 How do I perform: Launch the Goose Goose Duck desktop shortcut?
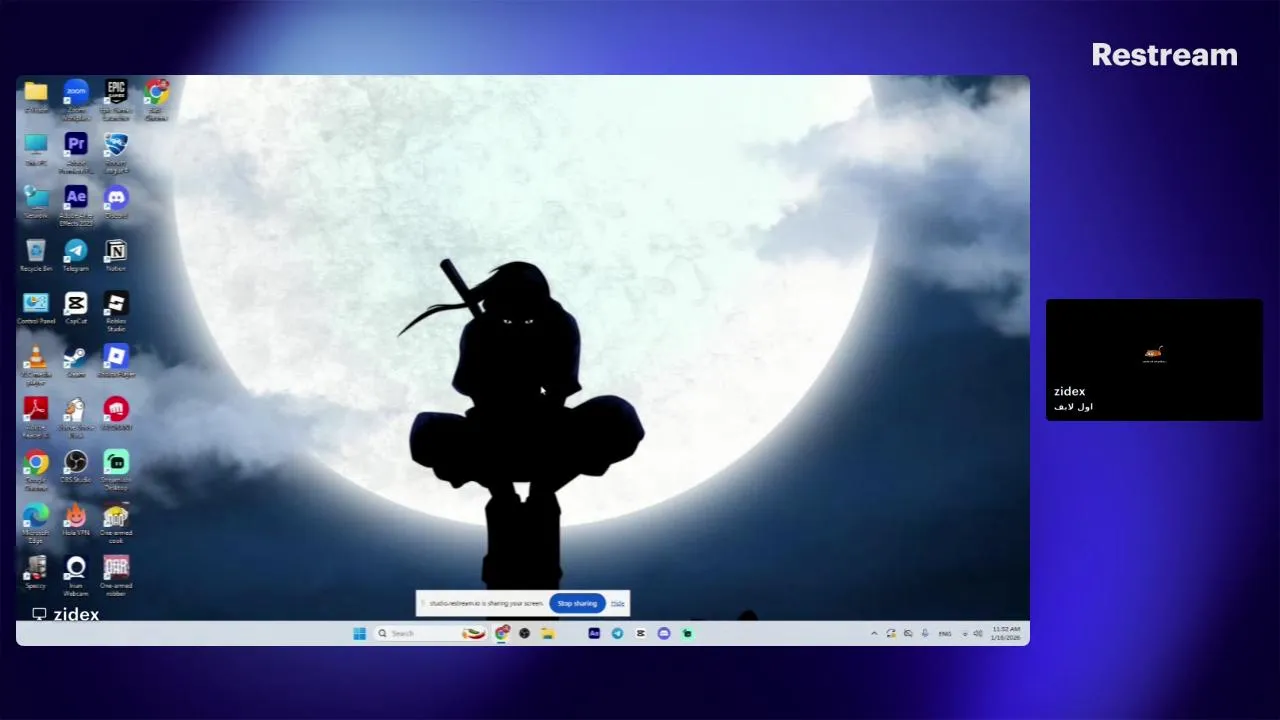click(76, 417)
